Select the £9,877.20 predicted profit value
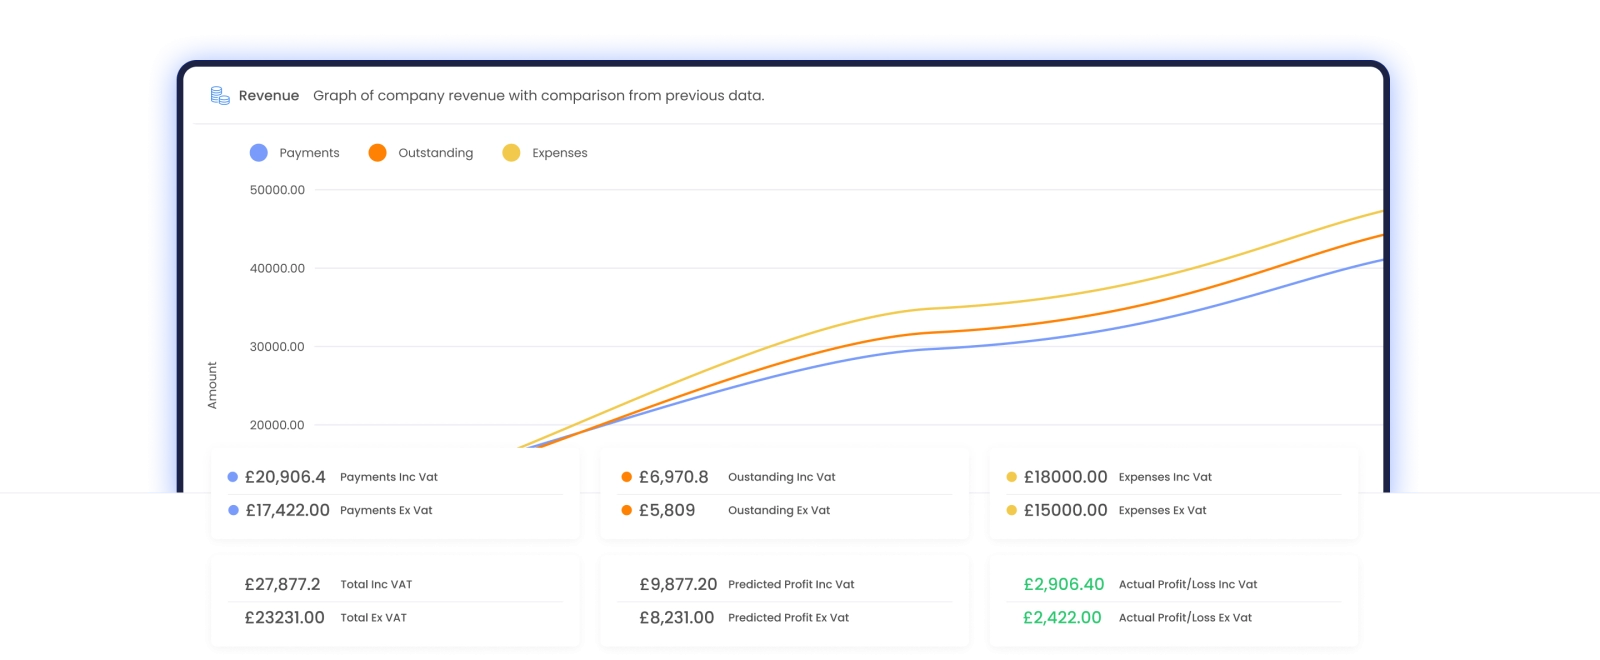 [678, 584]
